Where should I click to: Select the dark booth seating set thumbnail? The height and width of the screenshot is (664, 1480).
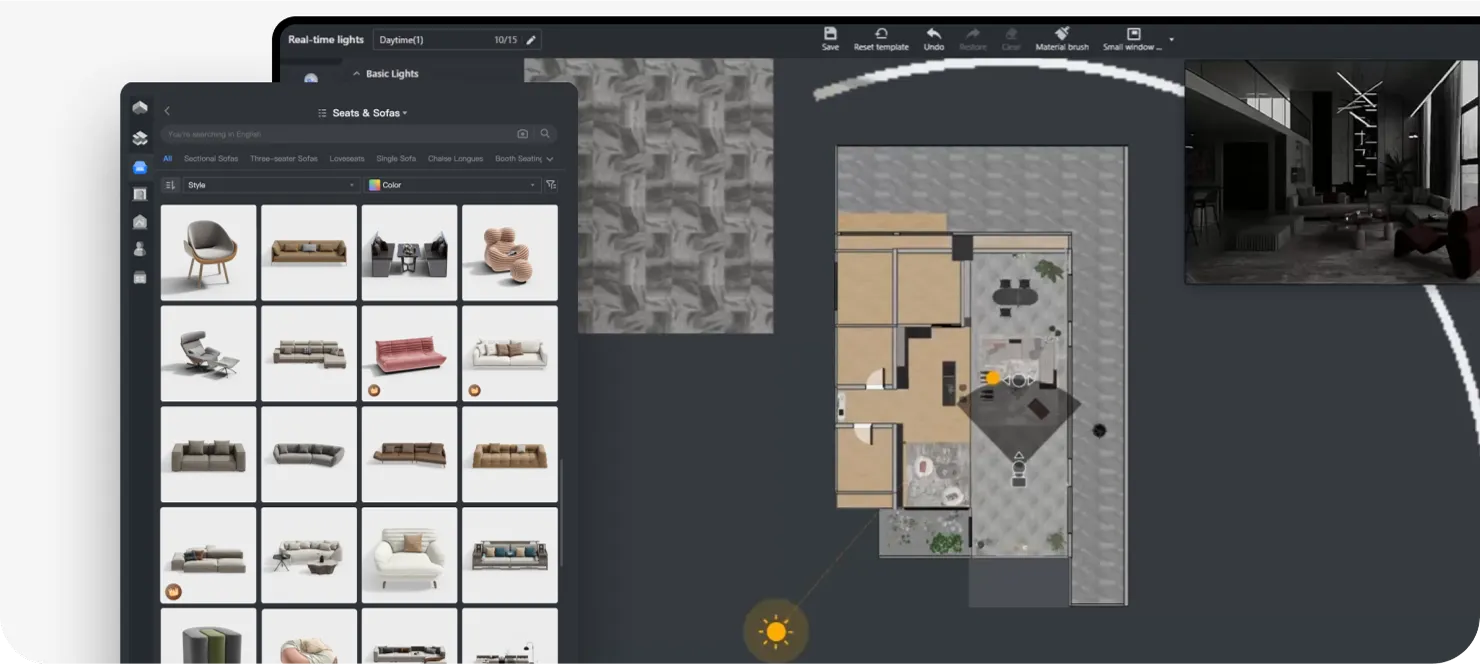pos(410,253)
